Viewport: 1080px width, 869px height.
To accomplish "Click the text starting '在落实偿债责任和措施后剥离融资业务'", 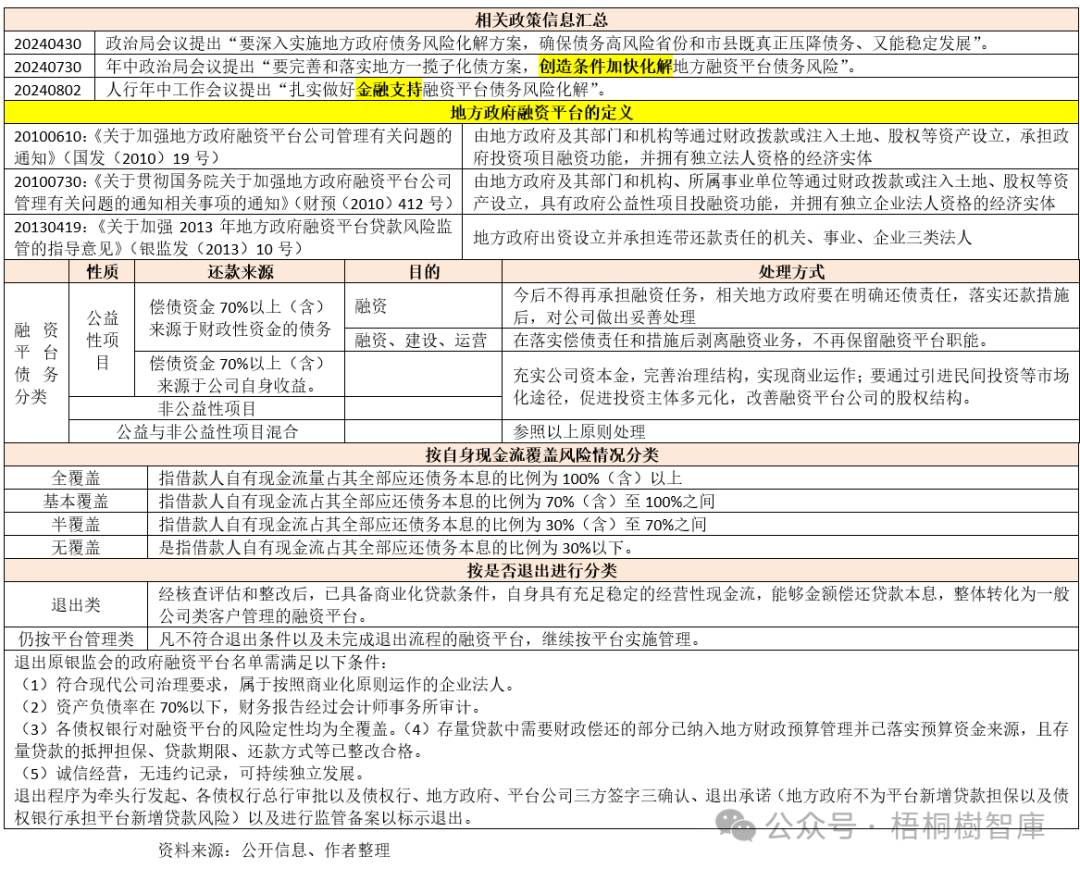I will click(x=751, y=340).
